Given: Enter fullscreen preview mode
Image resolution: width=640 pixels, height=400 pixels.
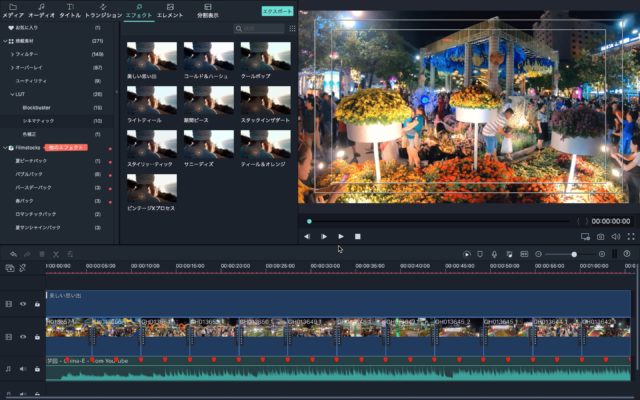Looking at the screenshot, I should (x=631, y=237).
